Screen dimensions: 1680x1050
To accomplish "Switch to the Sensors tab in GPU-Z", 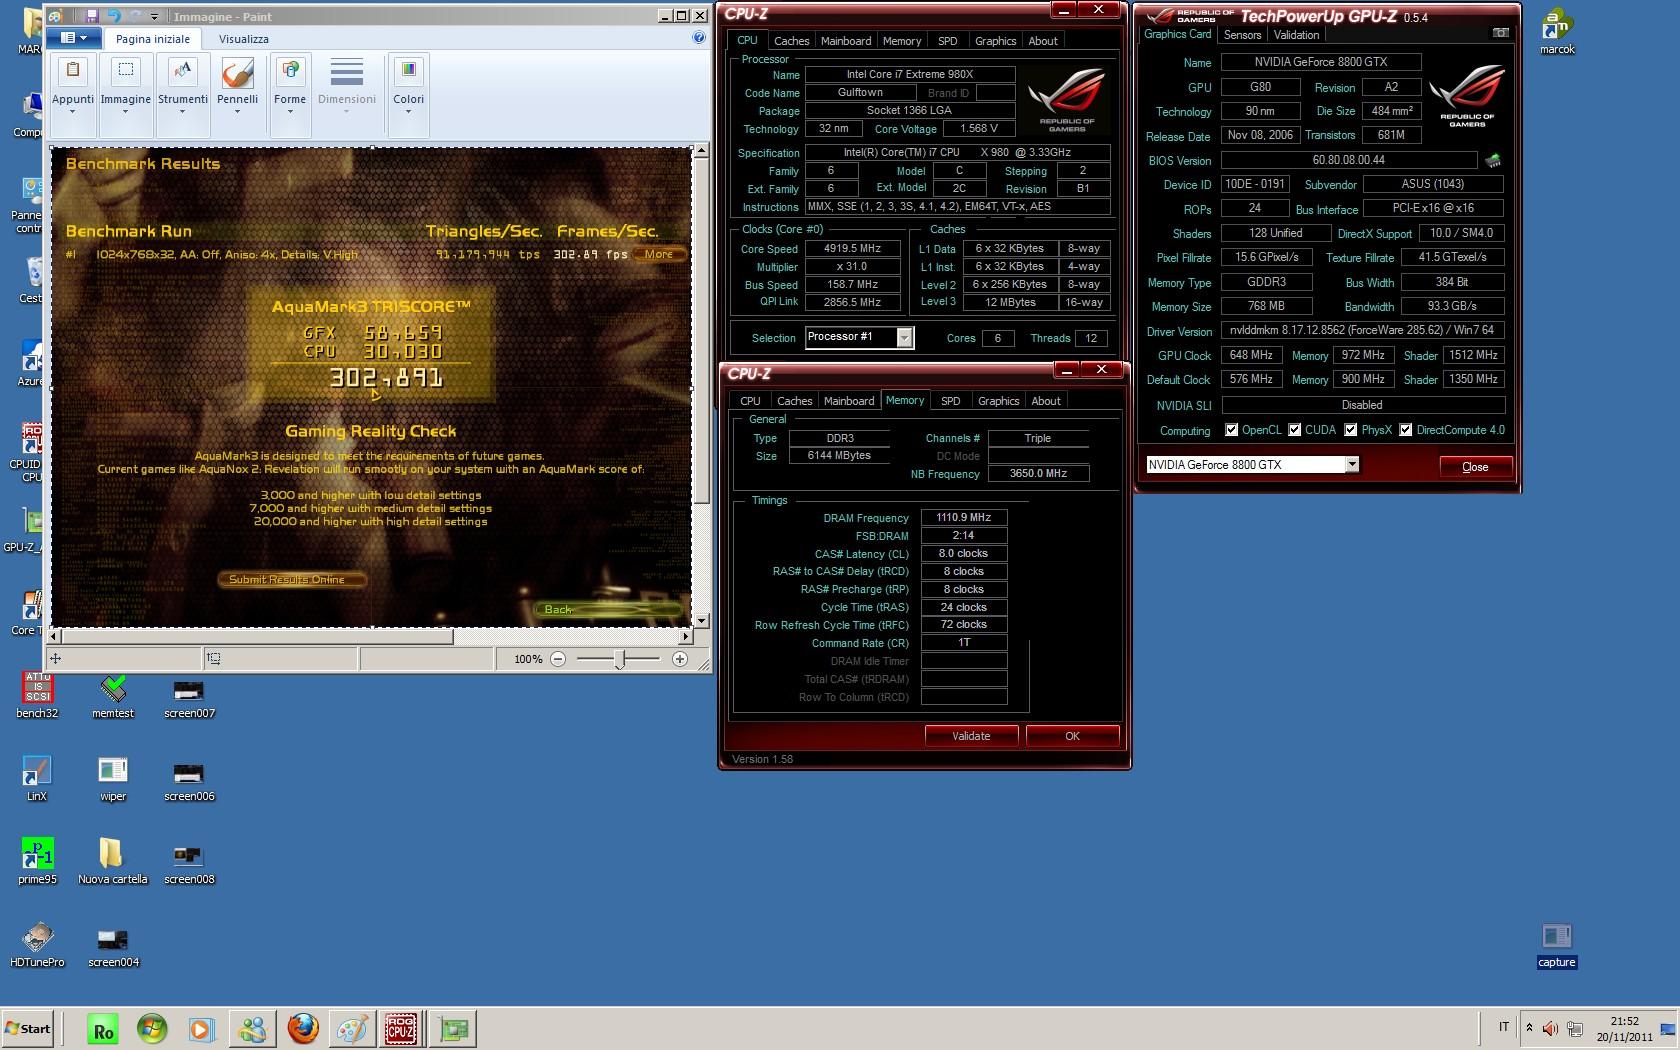I will click(x=1242, y=35).
